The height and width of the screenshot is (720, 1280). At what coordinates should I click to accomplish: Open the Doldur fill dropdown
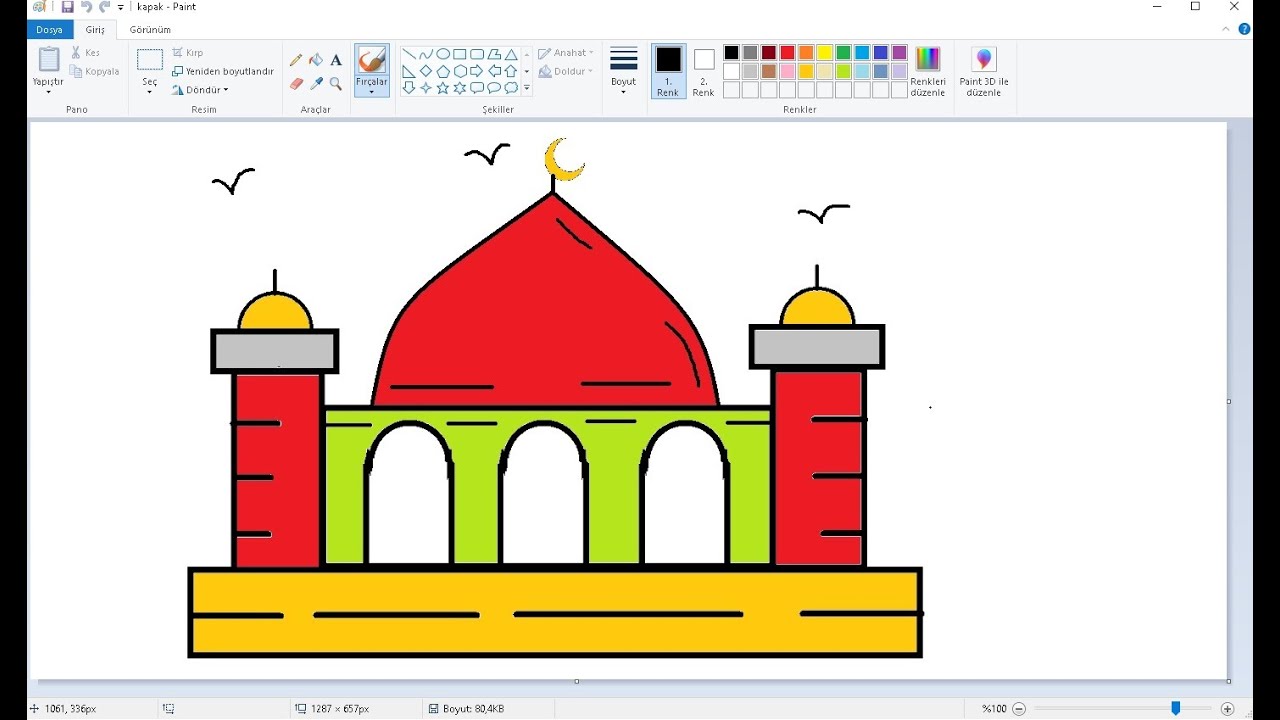click(566, 71)
